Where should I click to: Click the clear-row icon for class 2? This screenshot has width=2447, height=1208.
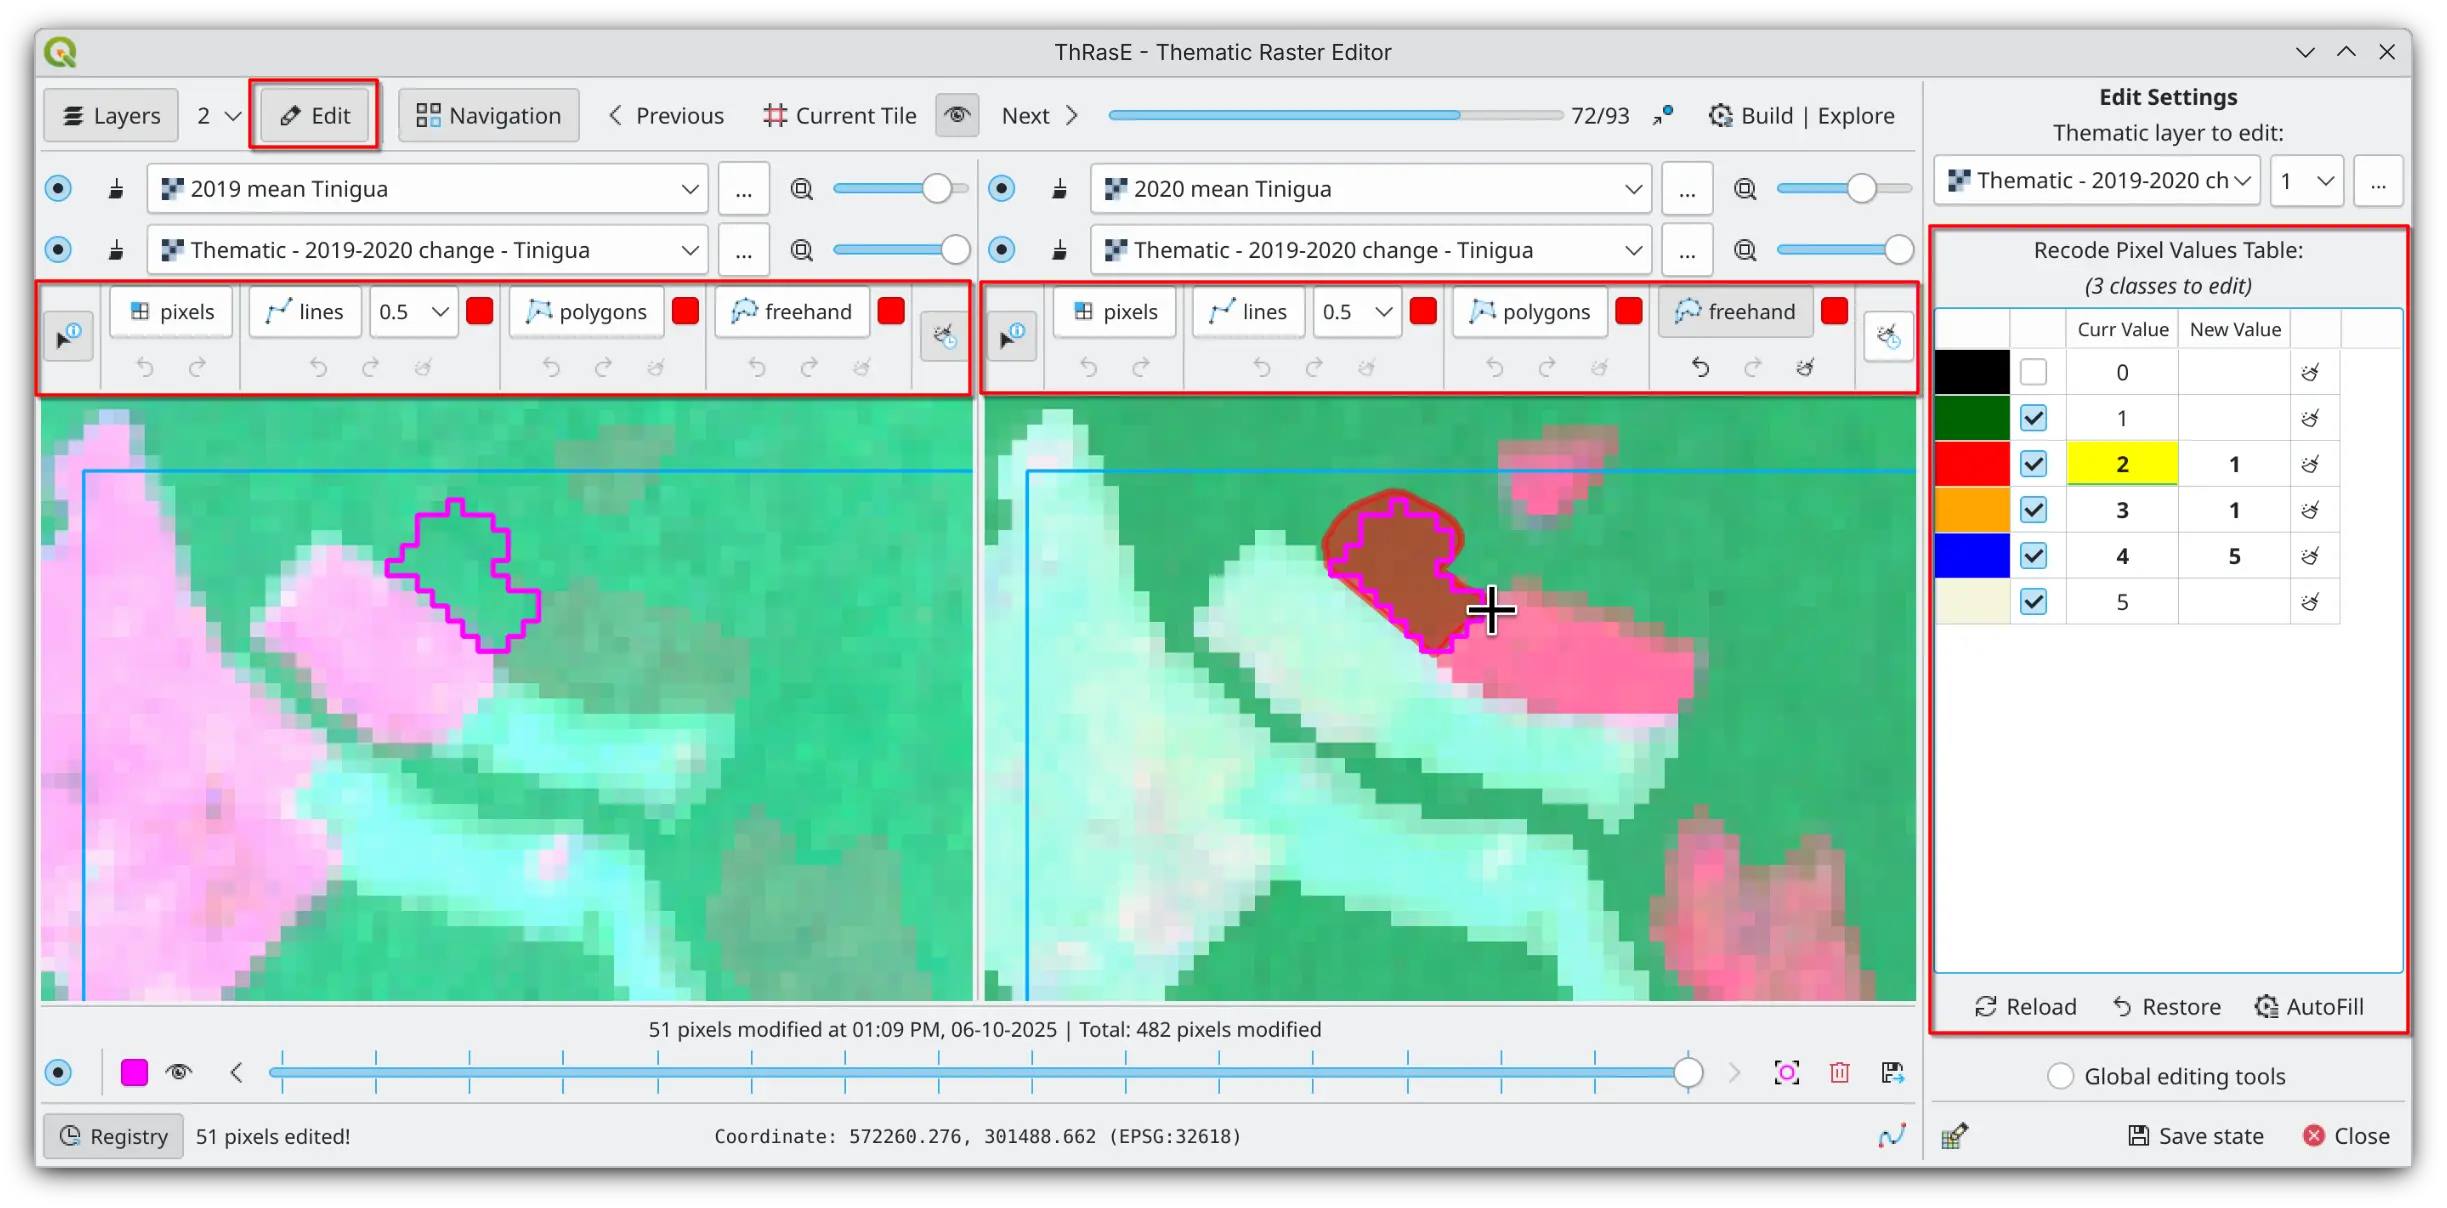point(2309,464)
